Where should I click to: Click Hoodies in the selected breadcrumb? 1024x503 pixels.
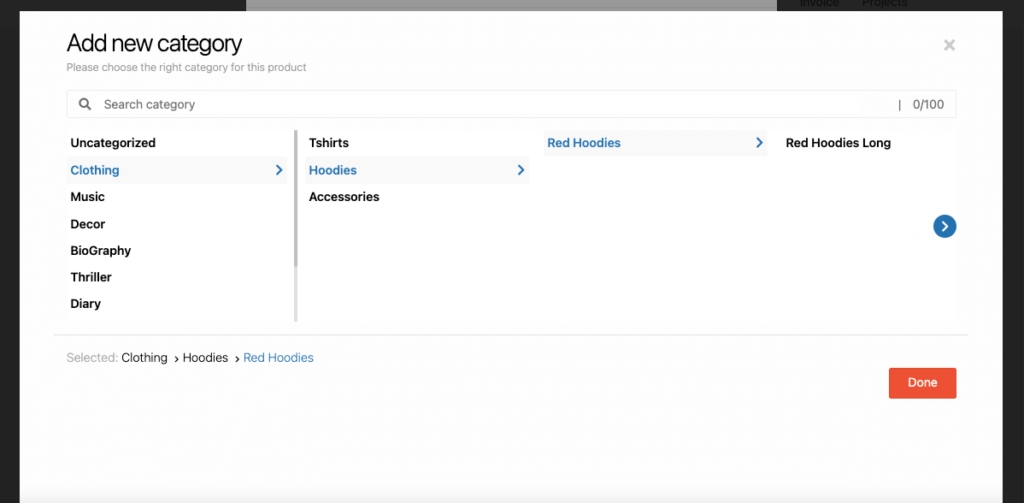[x=205, y=357]
